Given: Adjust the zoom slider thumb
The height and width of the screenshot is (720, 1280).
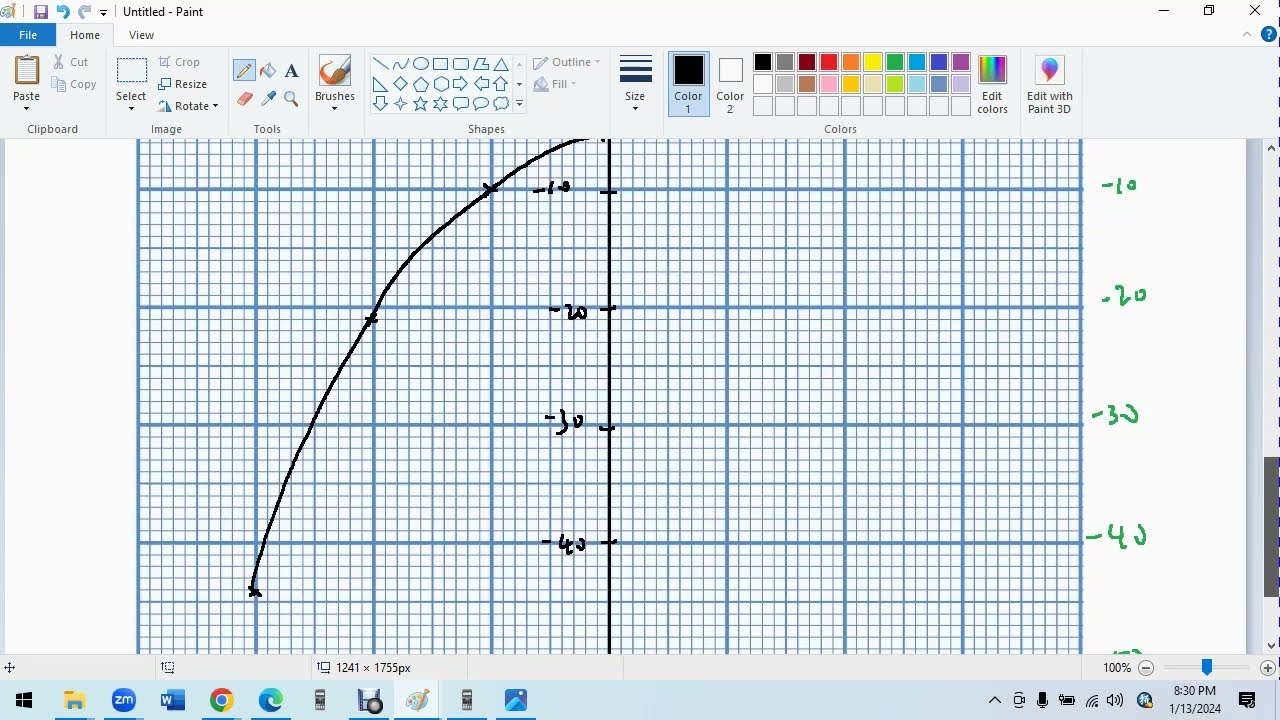Looking at the screenshot, I should coord(1207,667).
